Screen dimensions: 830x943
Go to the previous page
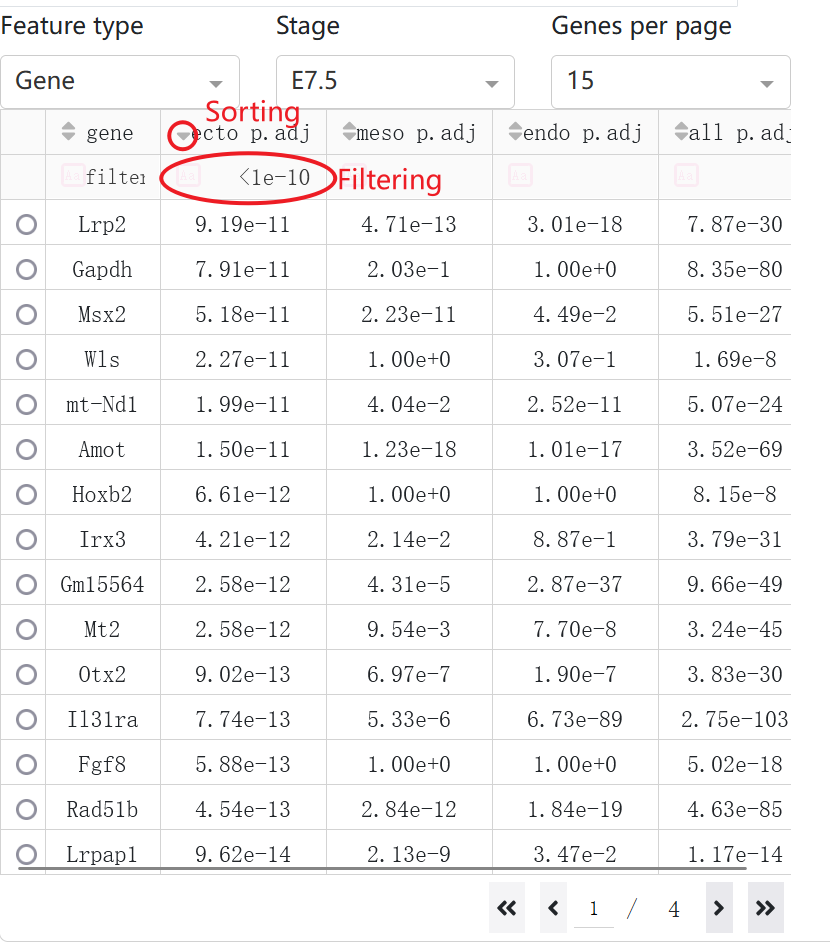pos(553,908)
